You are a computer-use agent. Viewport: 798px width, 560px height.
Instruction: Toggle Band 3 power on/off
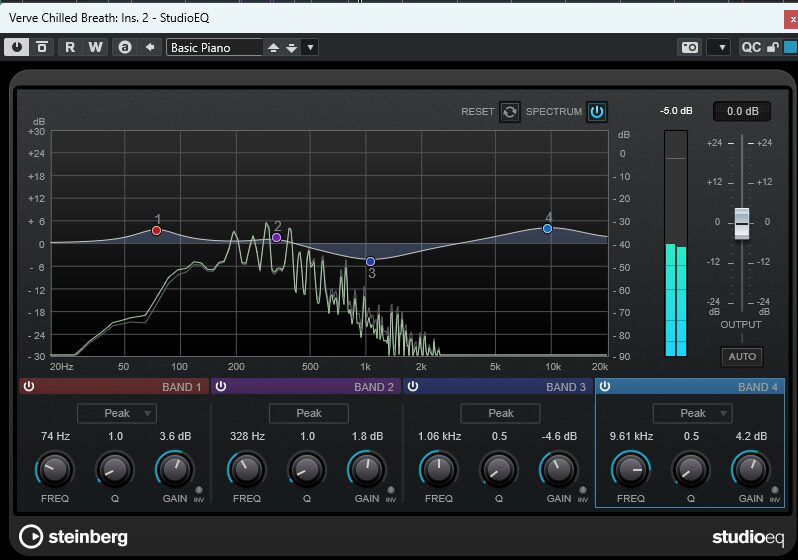(413, 386)
